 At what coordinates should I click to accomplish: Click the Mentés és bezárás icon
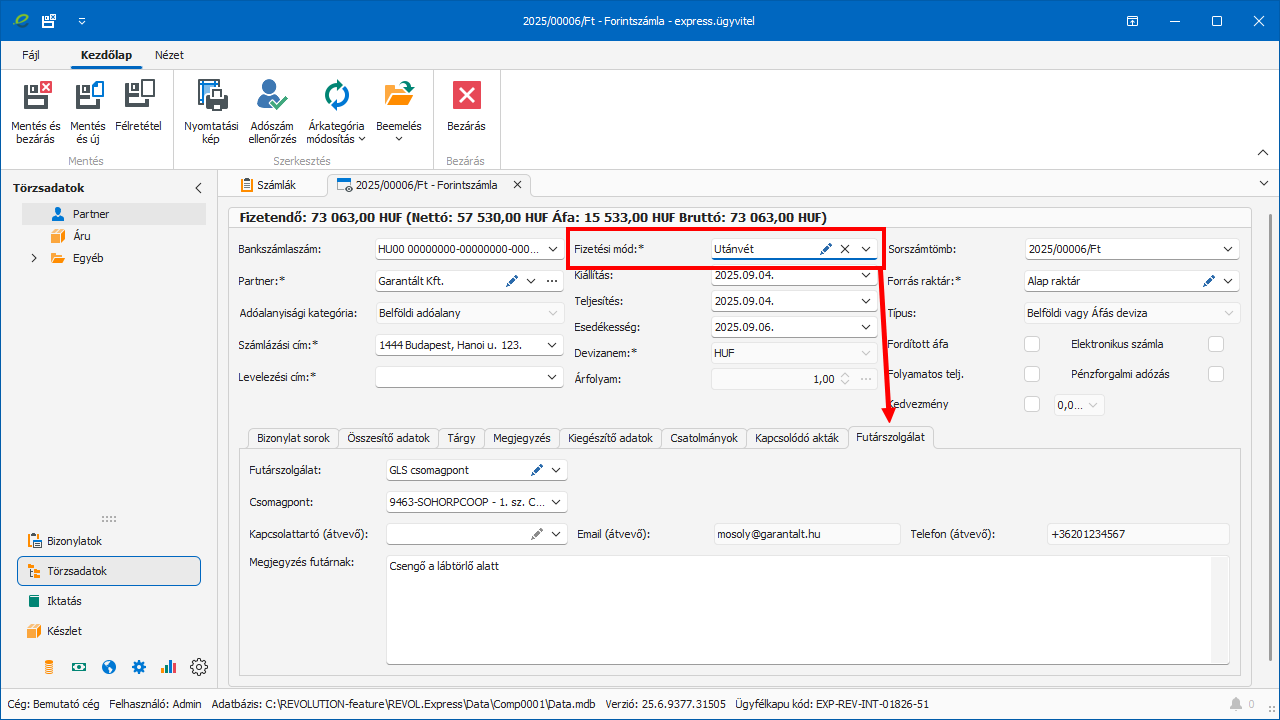pos(36,96)
